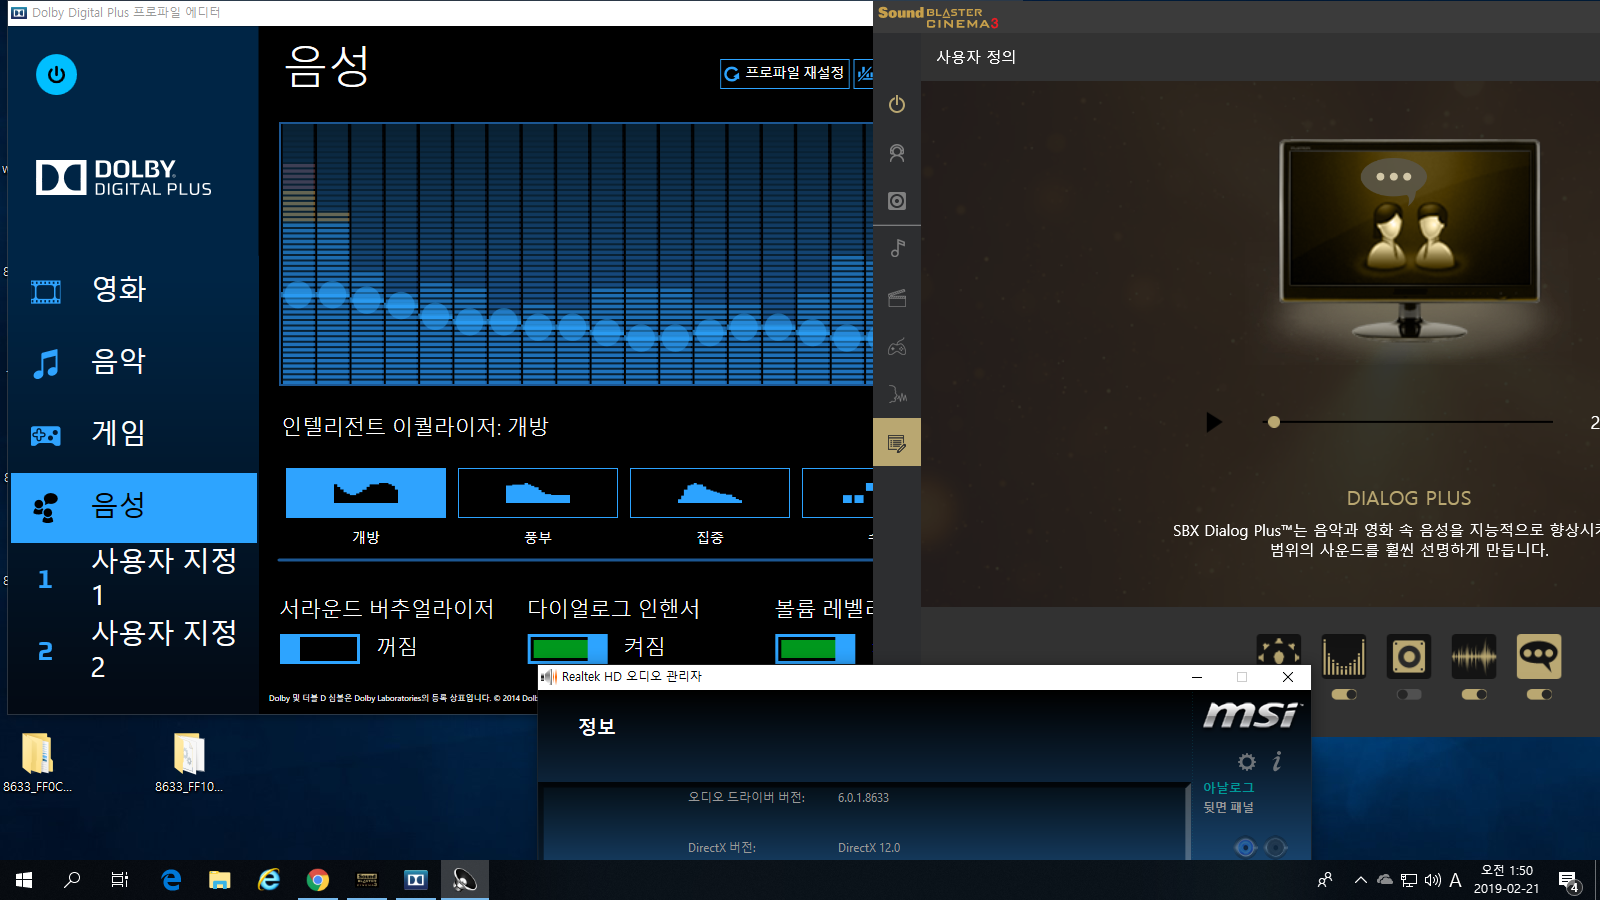Click the 프로파일 재설정 reset button
The height and width of the screenshot is (900, 1600).
(785, 73)
